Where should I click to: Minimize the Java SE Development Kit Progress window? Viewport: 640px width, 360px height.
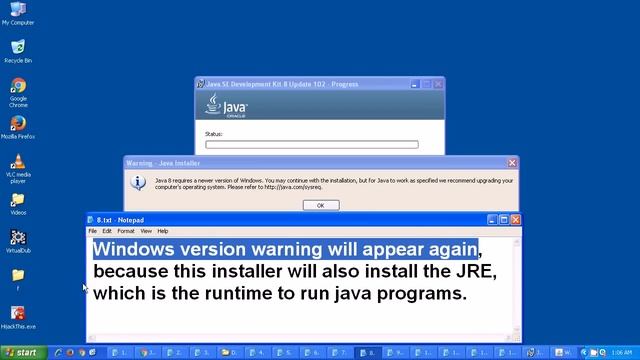pos(414,84)
